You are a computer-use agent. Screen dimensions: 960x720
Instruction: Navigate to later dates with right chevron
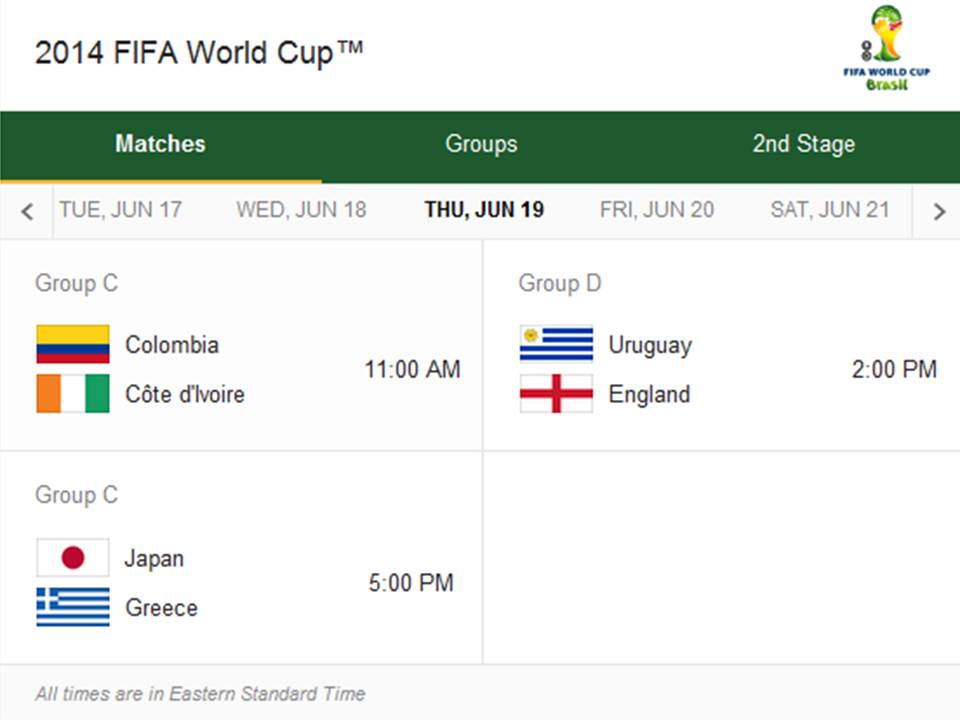(938, 211)
